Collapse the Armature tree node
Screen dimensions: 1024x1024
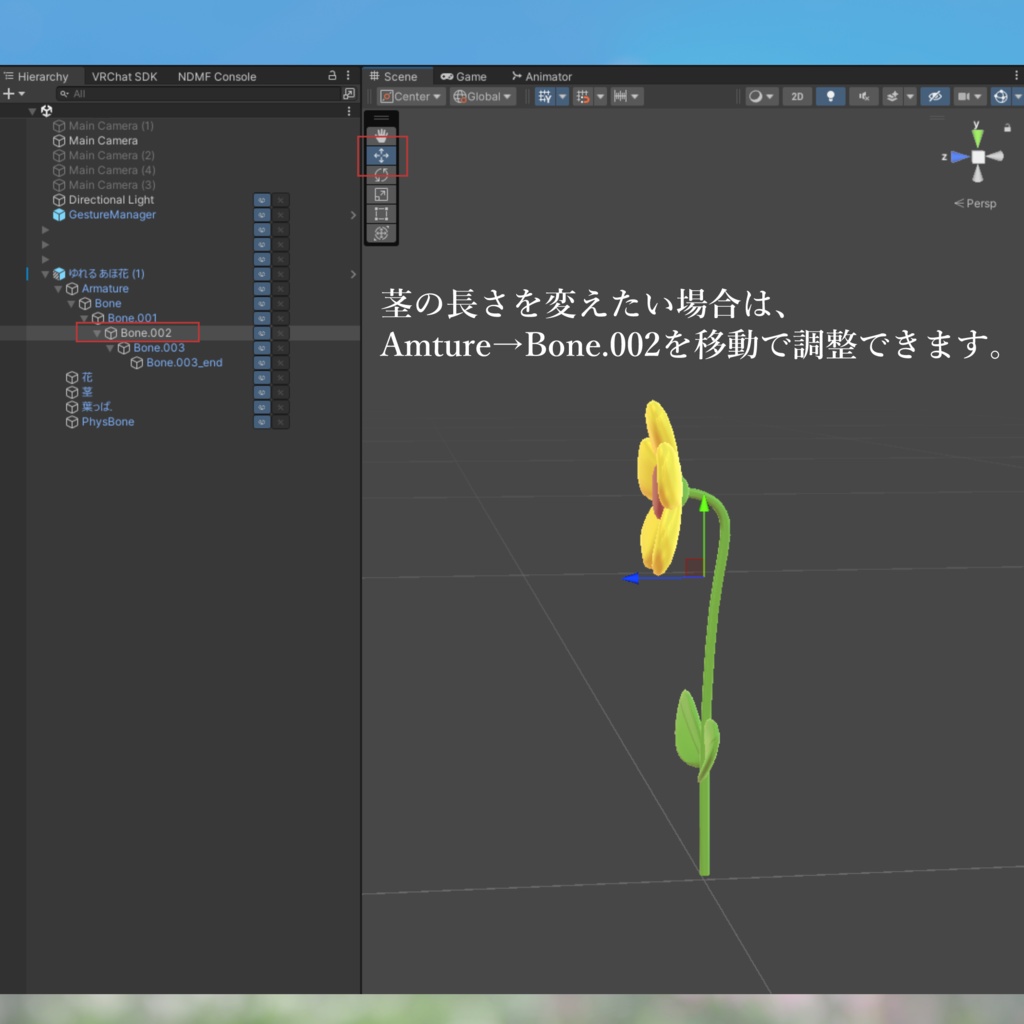58,289
